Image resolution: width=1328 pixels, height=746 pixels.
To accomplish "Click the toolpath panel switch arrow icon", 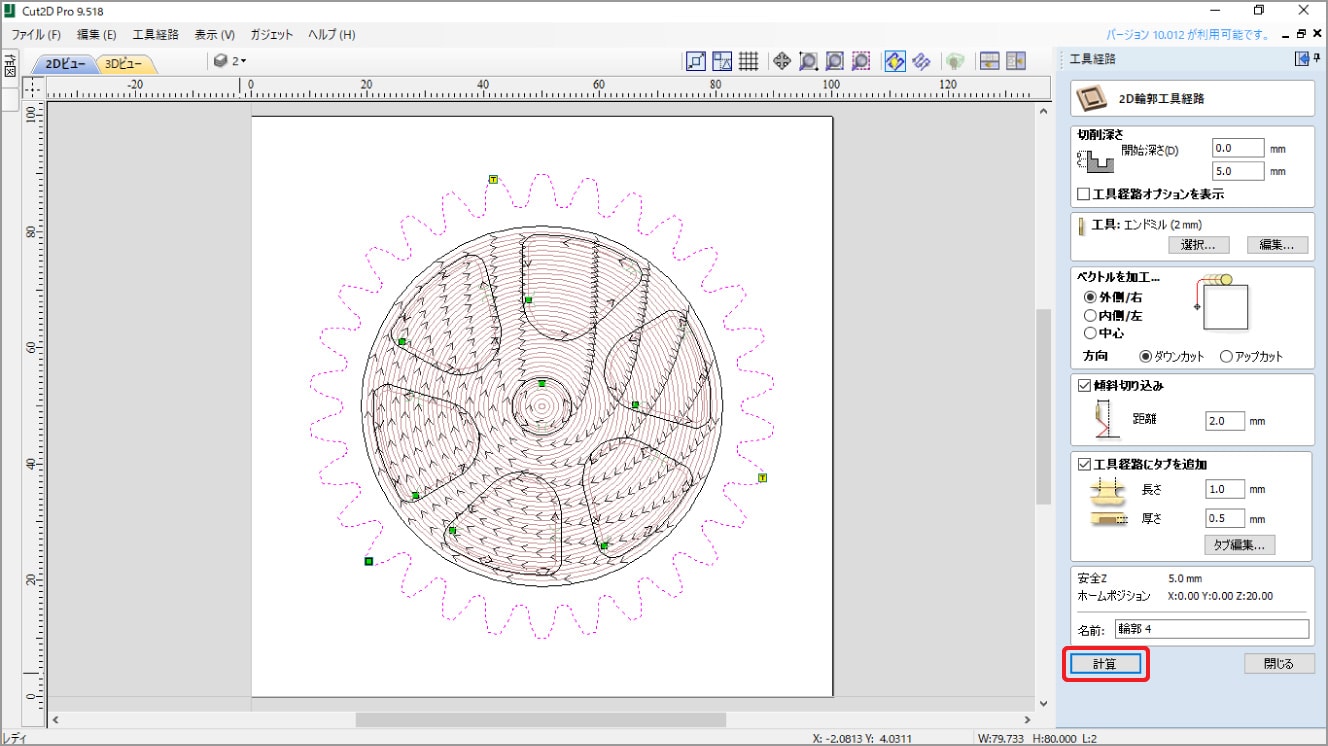I will pyautogui.click(x=1302, y=59).
